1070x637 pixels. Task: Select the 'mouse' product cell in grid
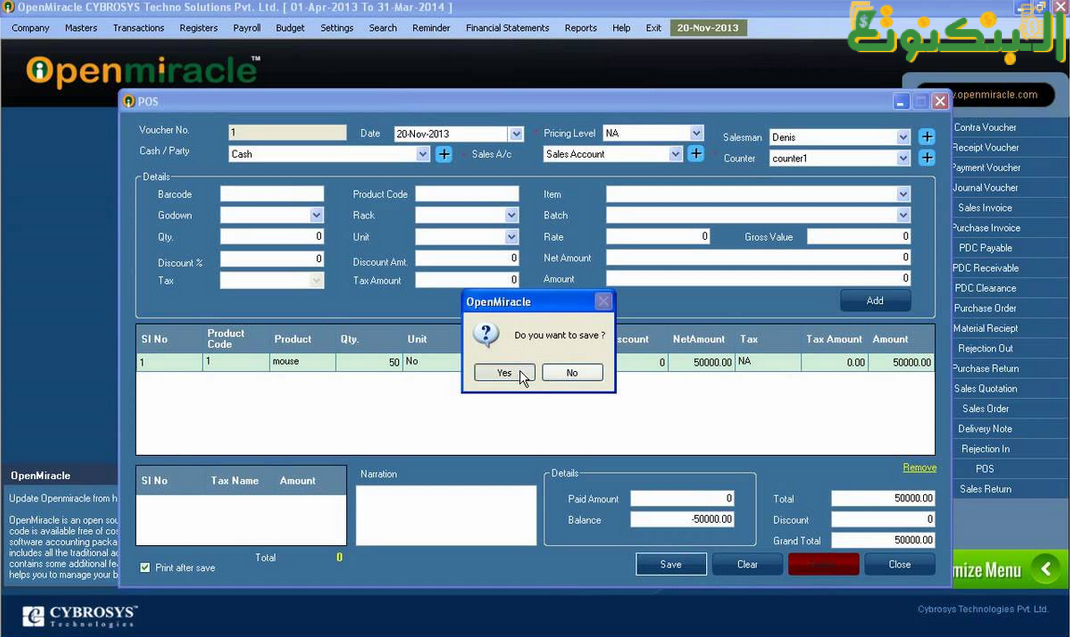[302, 362]
